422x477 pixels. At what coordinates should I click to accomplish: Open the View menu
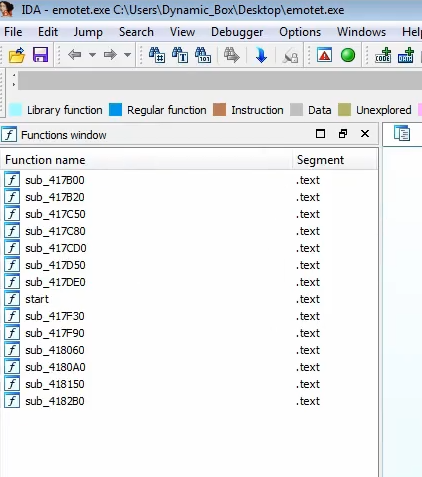pos(182,32)
